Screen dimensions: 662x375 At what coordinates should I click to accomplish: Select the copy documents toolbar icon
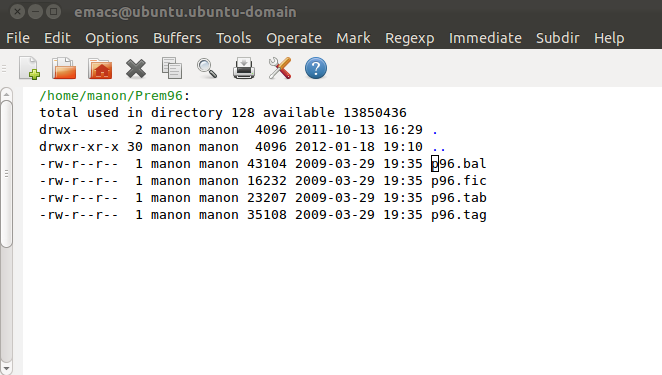(171, 68)
